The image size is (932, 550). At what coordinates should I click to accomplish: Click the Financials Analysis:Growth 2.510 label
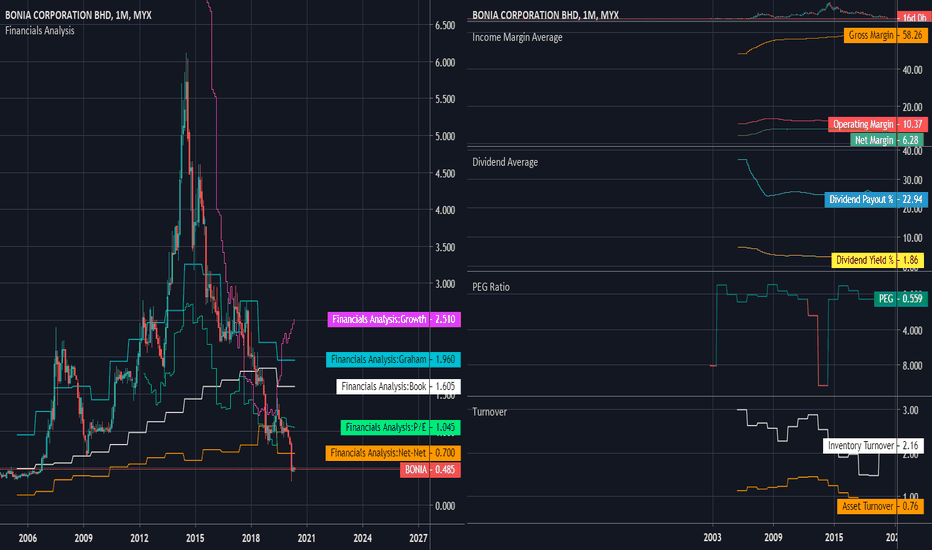pos(394,319)
